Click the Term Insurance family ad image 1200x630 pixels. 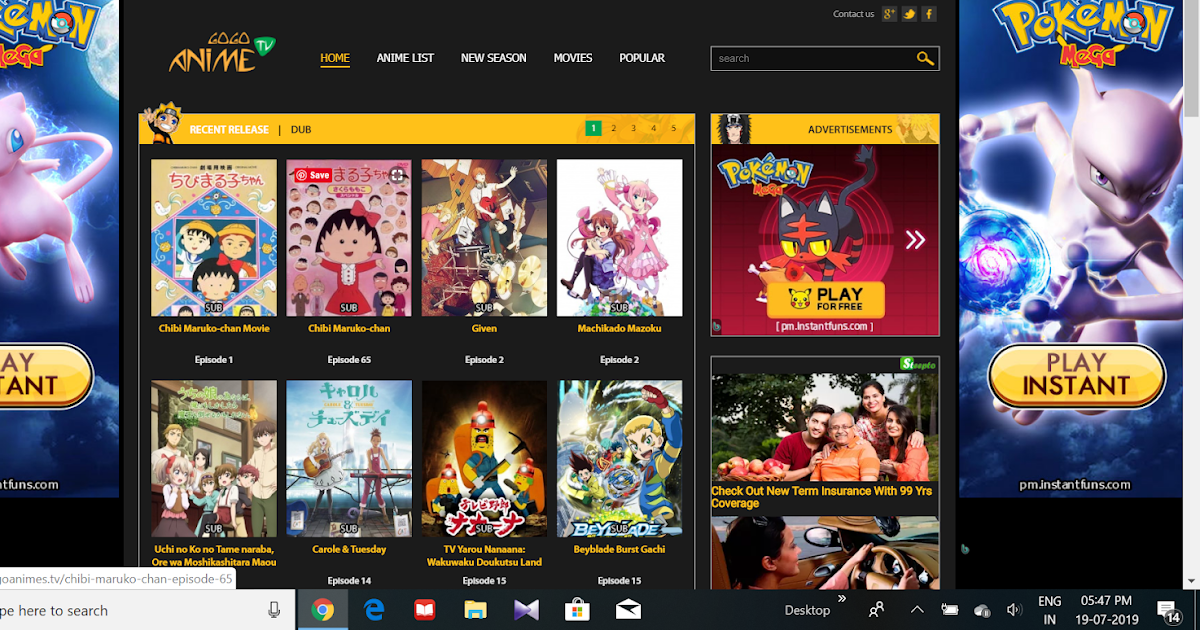[825, 428]
